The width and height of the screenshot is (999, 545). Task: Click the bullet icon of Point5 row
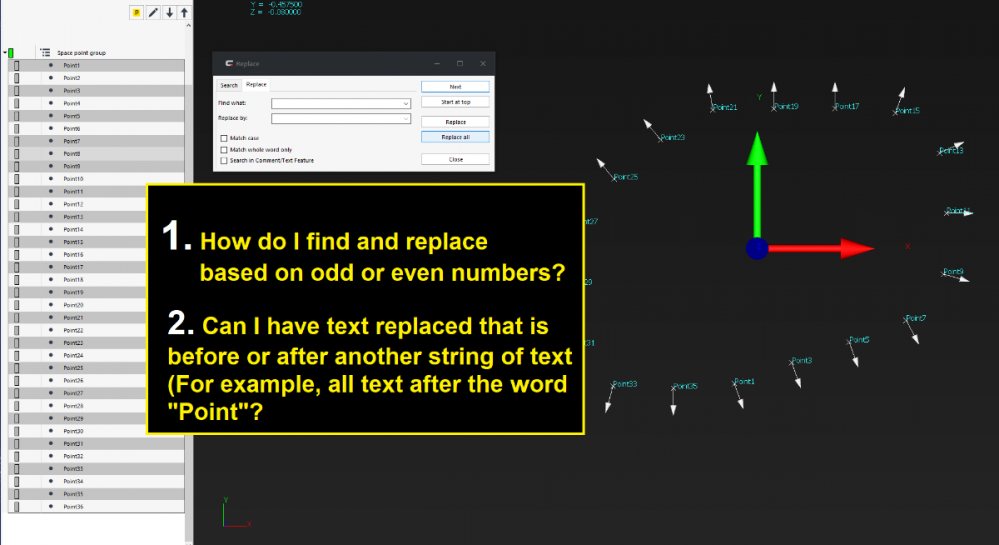point(51,116)
